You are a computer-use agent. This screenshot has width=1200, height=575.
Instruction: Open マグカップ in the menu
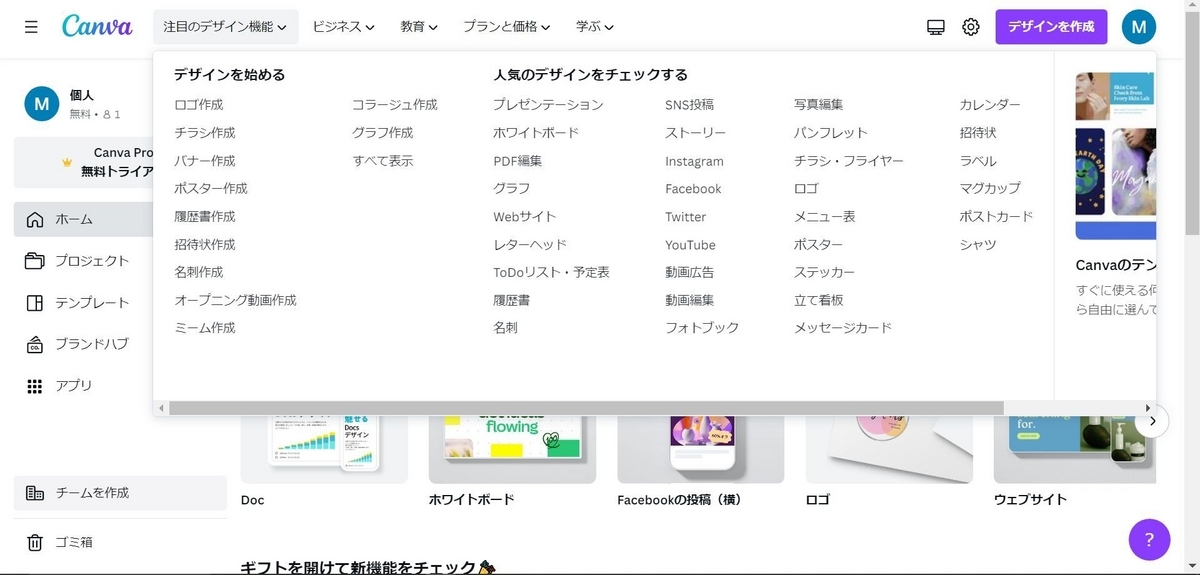point(990,188)
